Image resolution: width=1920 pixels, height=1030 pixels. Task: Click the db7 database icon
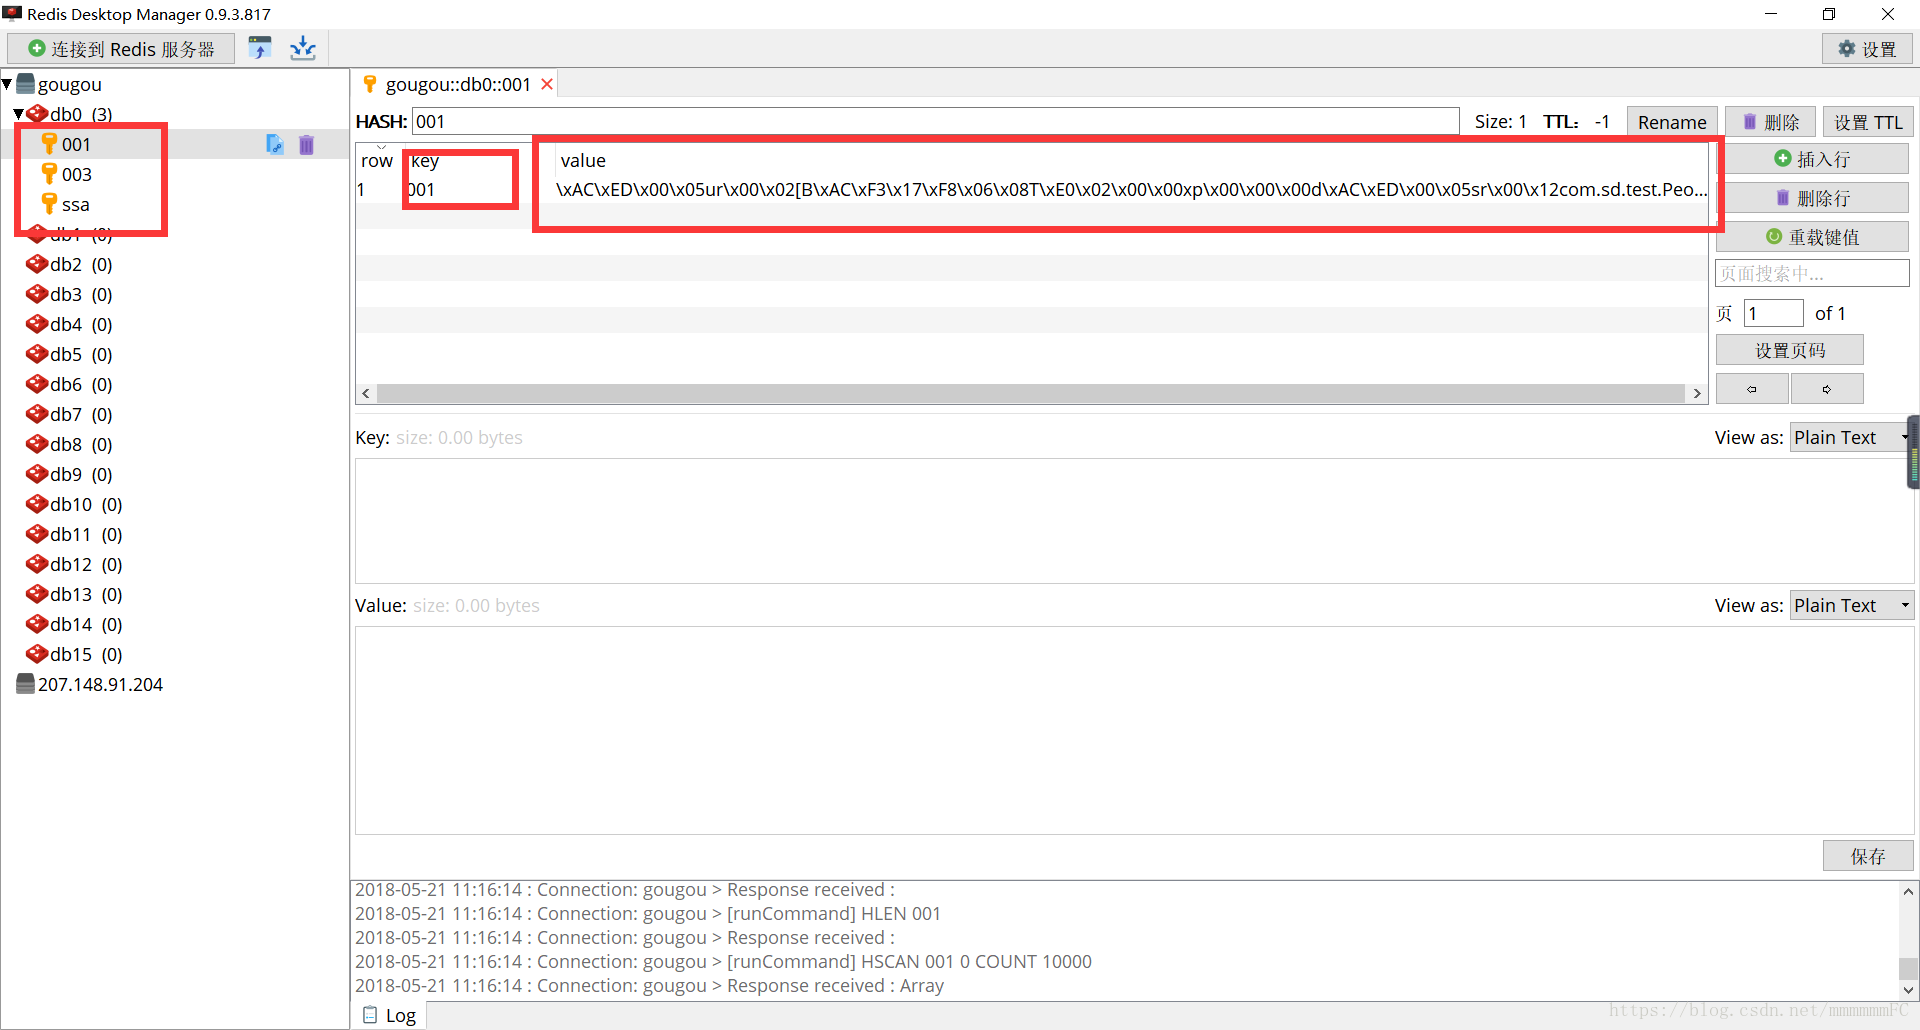37,414
